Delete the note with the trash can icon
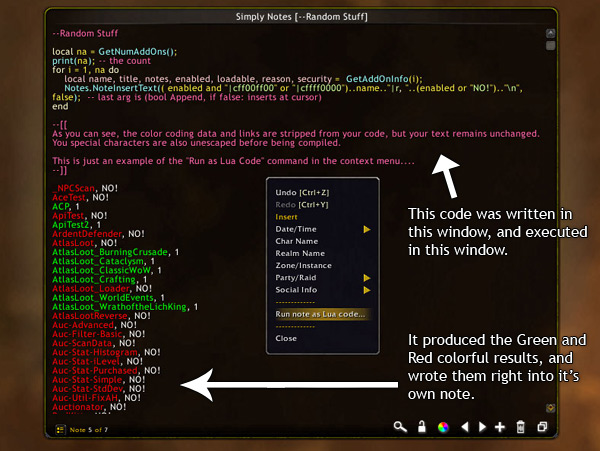The image size is (600, 451). click(520, 427)
